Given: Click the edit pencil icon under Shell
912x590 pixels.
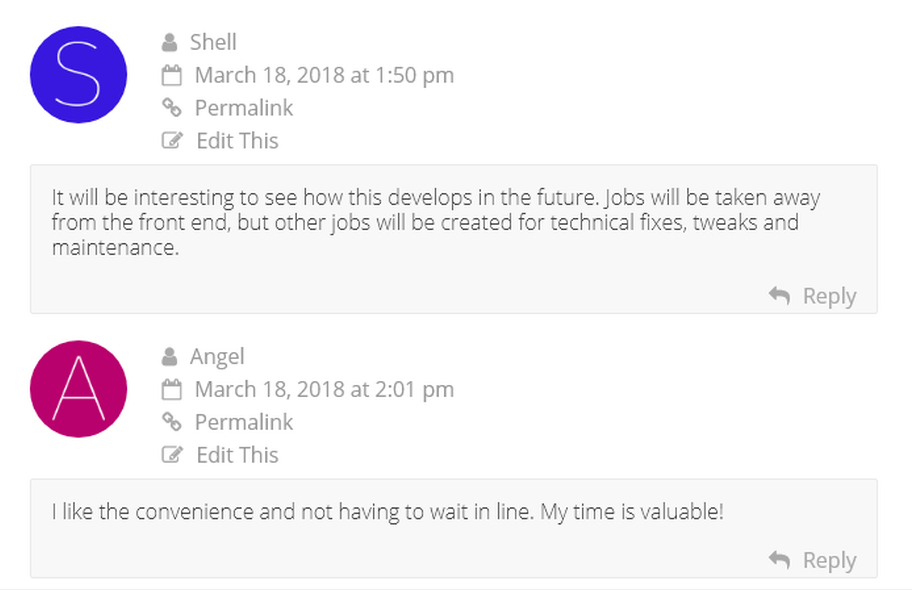Looking at the screenshot, I should click(172, 140).
